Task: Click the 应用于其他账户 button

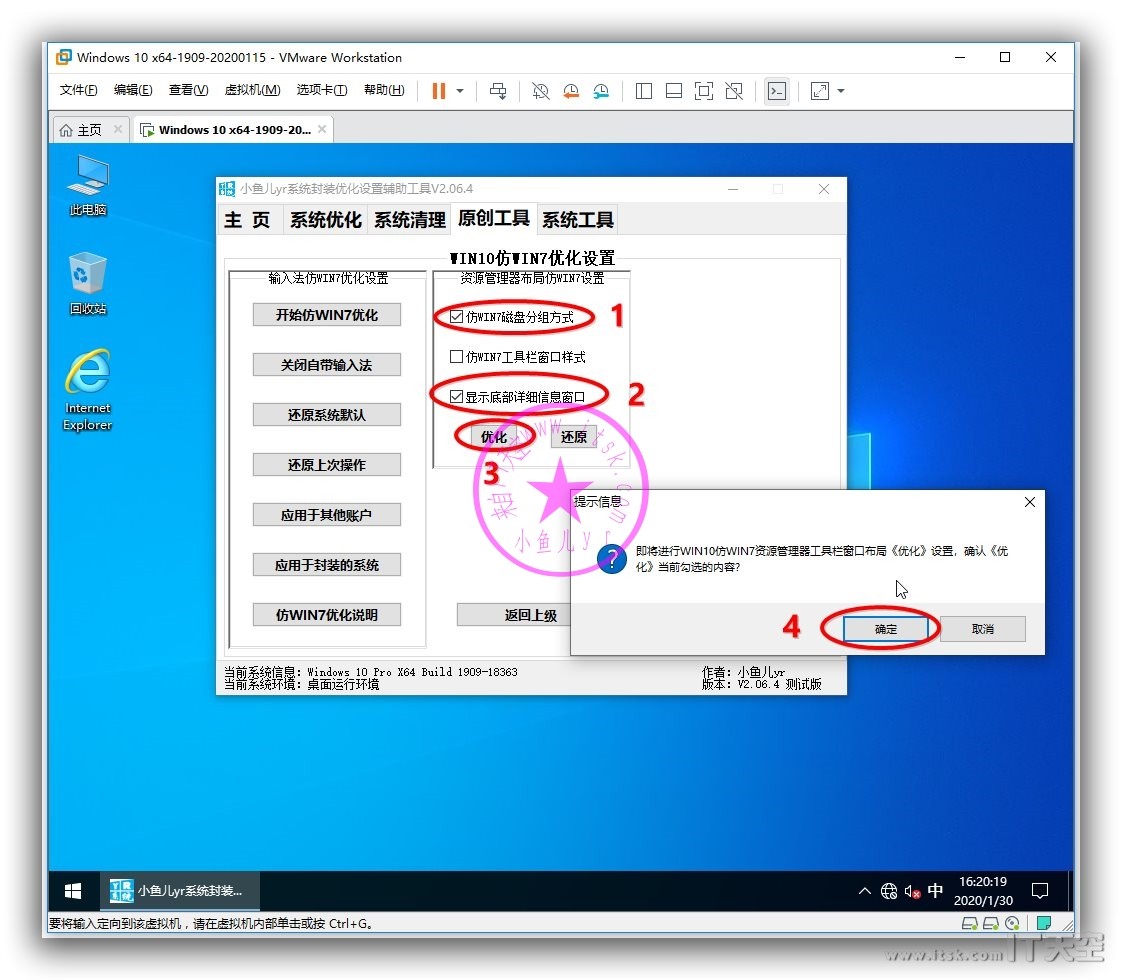Action: [x=326, y=515]
